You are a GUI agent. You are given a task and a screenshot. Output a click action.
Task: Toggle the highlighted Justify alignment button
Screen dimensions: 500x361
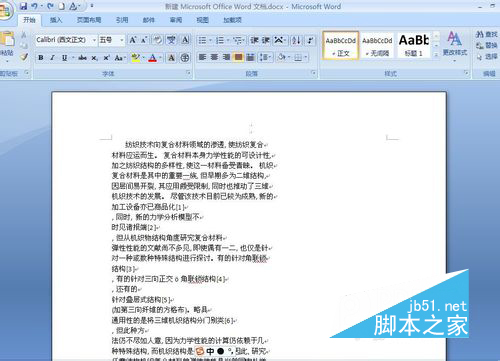pos(238,57)
